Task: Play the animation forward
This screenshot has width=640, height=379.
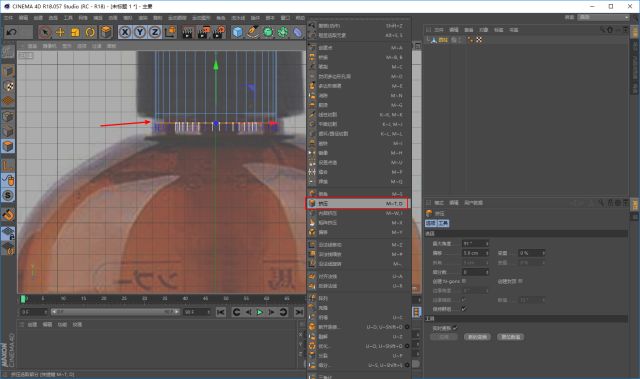Action: tap(260, 312)
